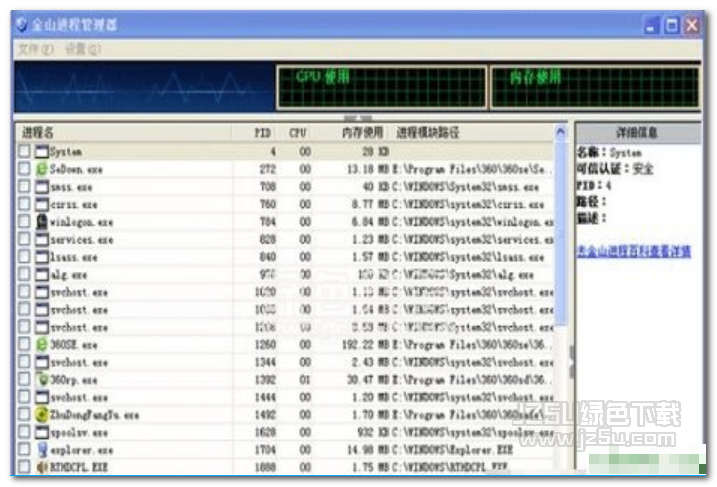Click the 360SE.exe browser icon

(x=42, y=344)
